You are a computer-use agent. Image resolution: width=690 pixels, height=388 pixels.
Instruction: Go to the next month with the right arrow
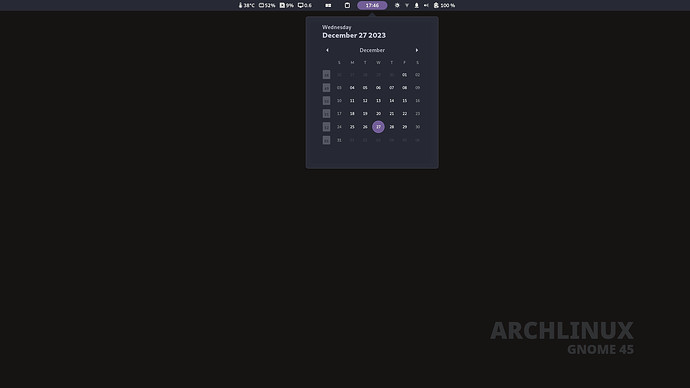pyautogui.click(x=417, y=50)
